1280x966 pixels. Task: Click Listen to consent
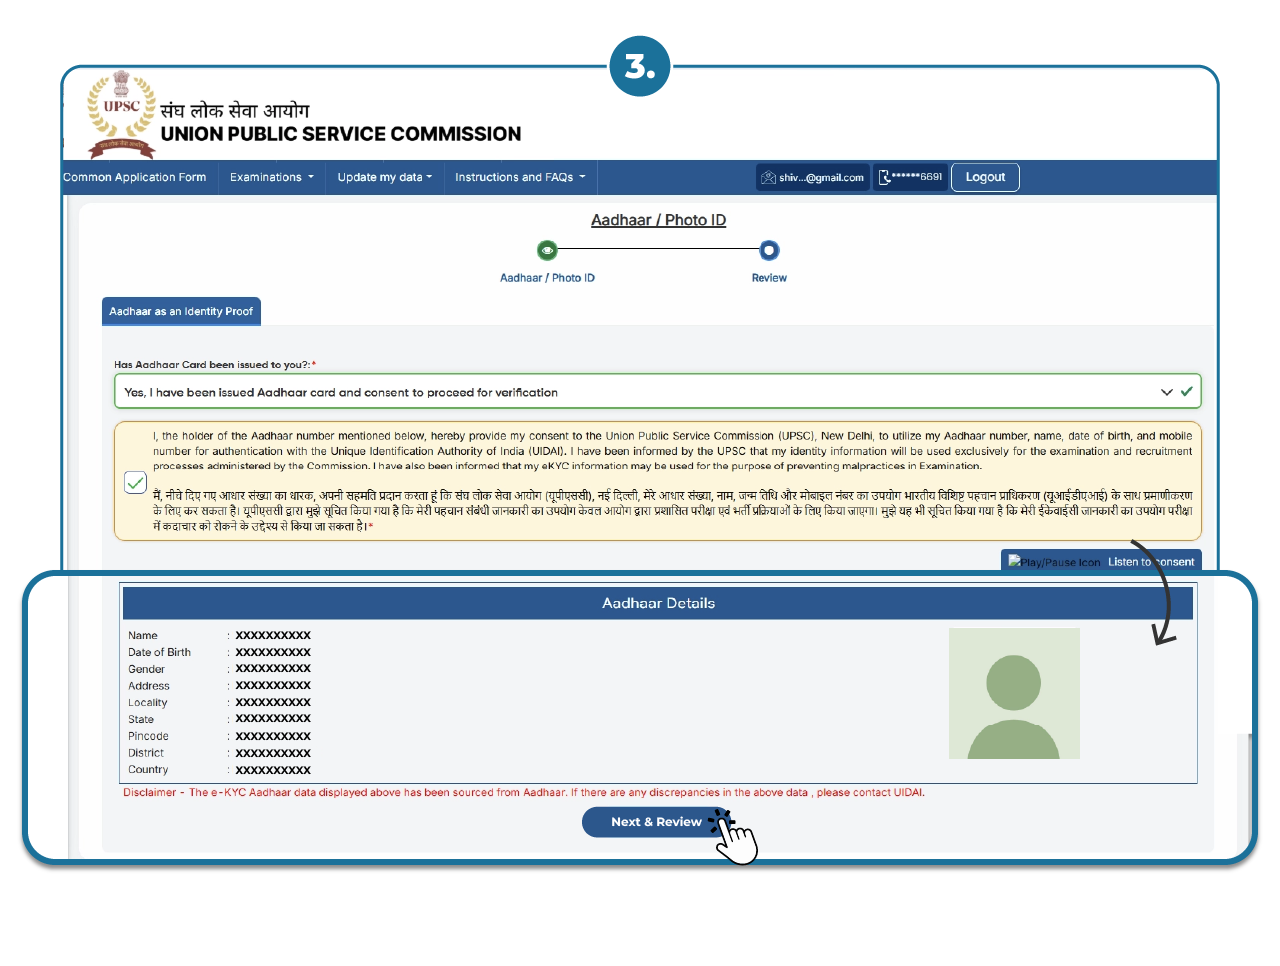pos(1150,561)
